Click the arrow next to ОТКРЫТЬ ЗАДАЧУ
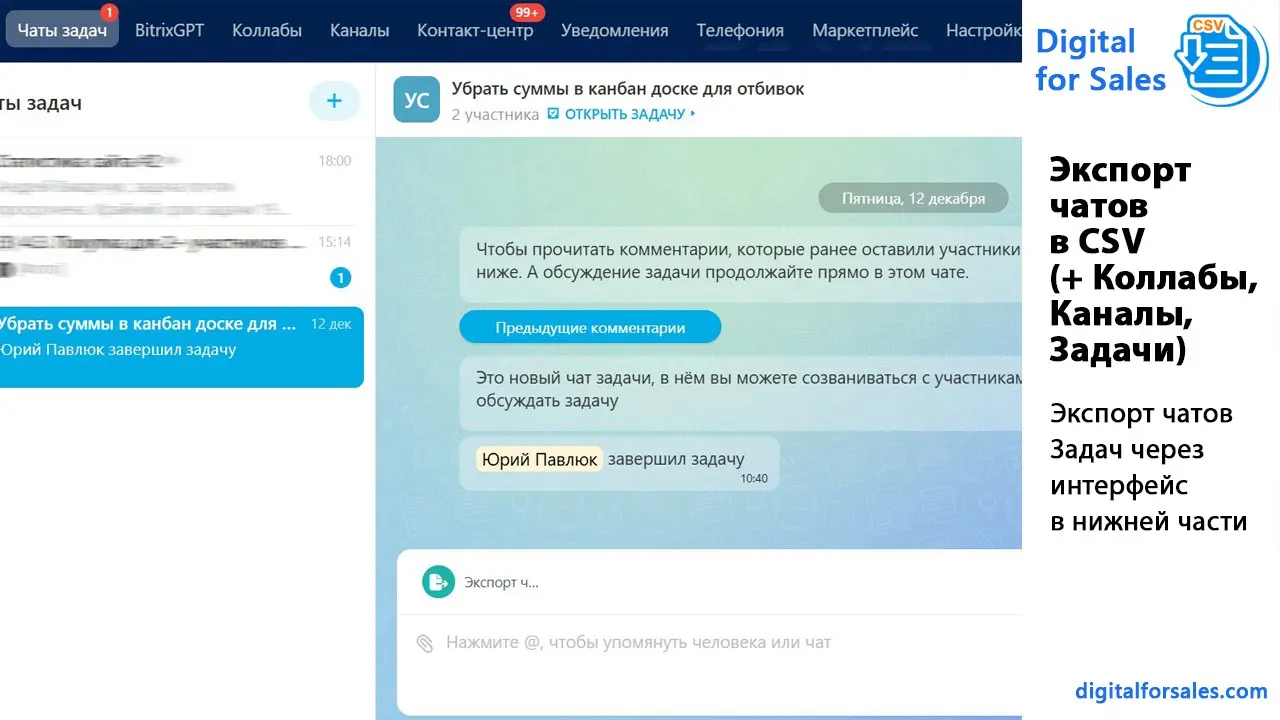 pos(693,114)
